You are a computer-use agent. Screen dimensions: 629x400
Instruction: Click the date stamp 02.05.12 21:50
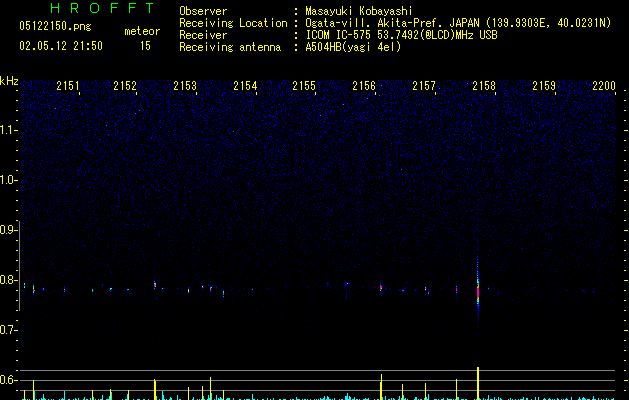click(61, 46)
